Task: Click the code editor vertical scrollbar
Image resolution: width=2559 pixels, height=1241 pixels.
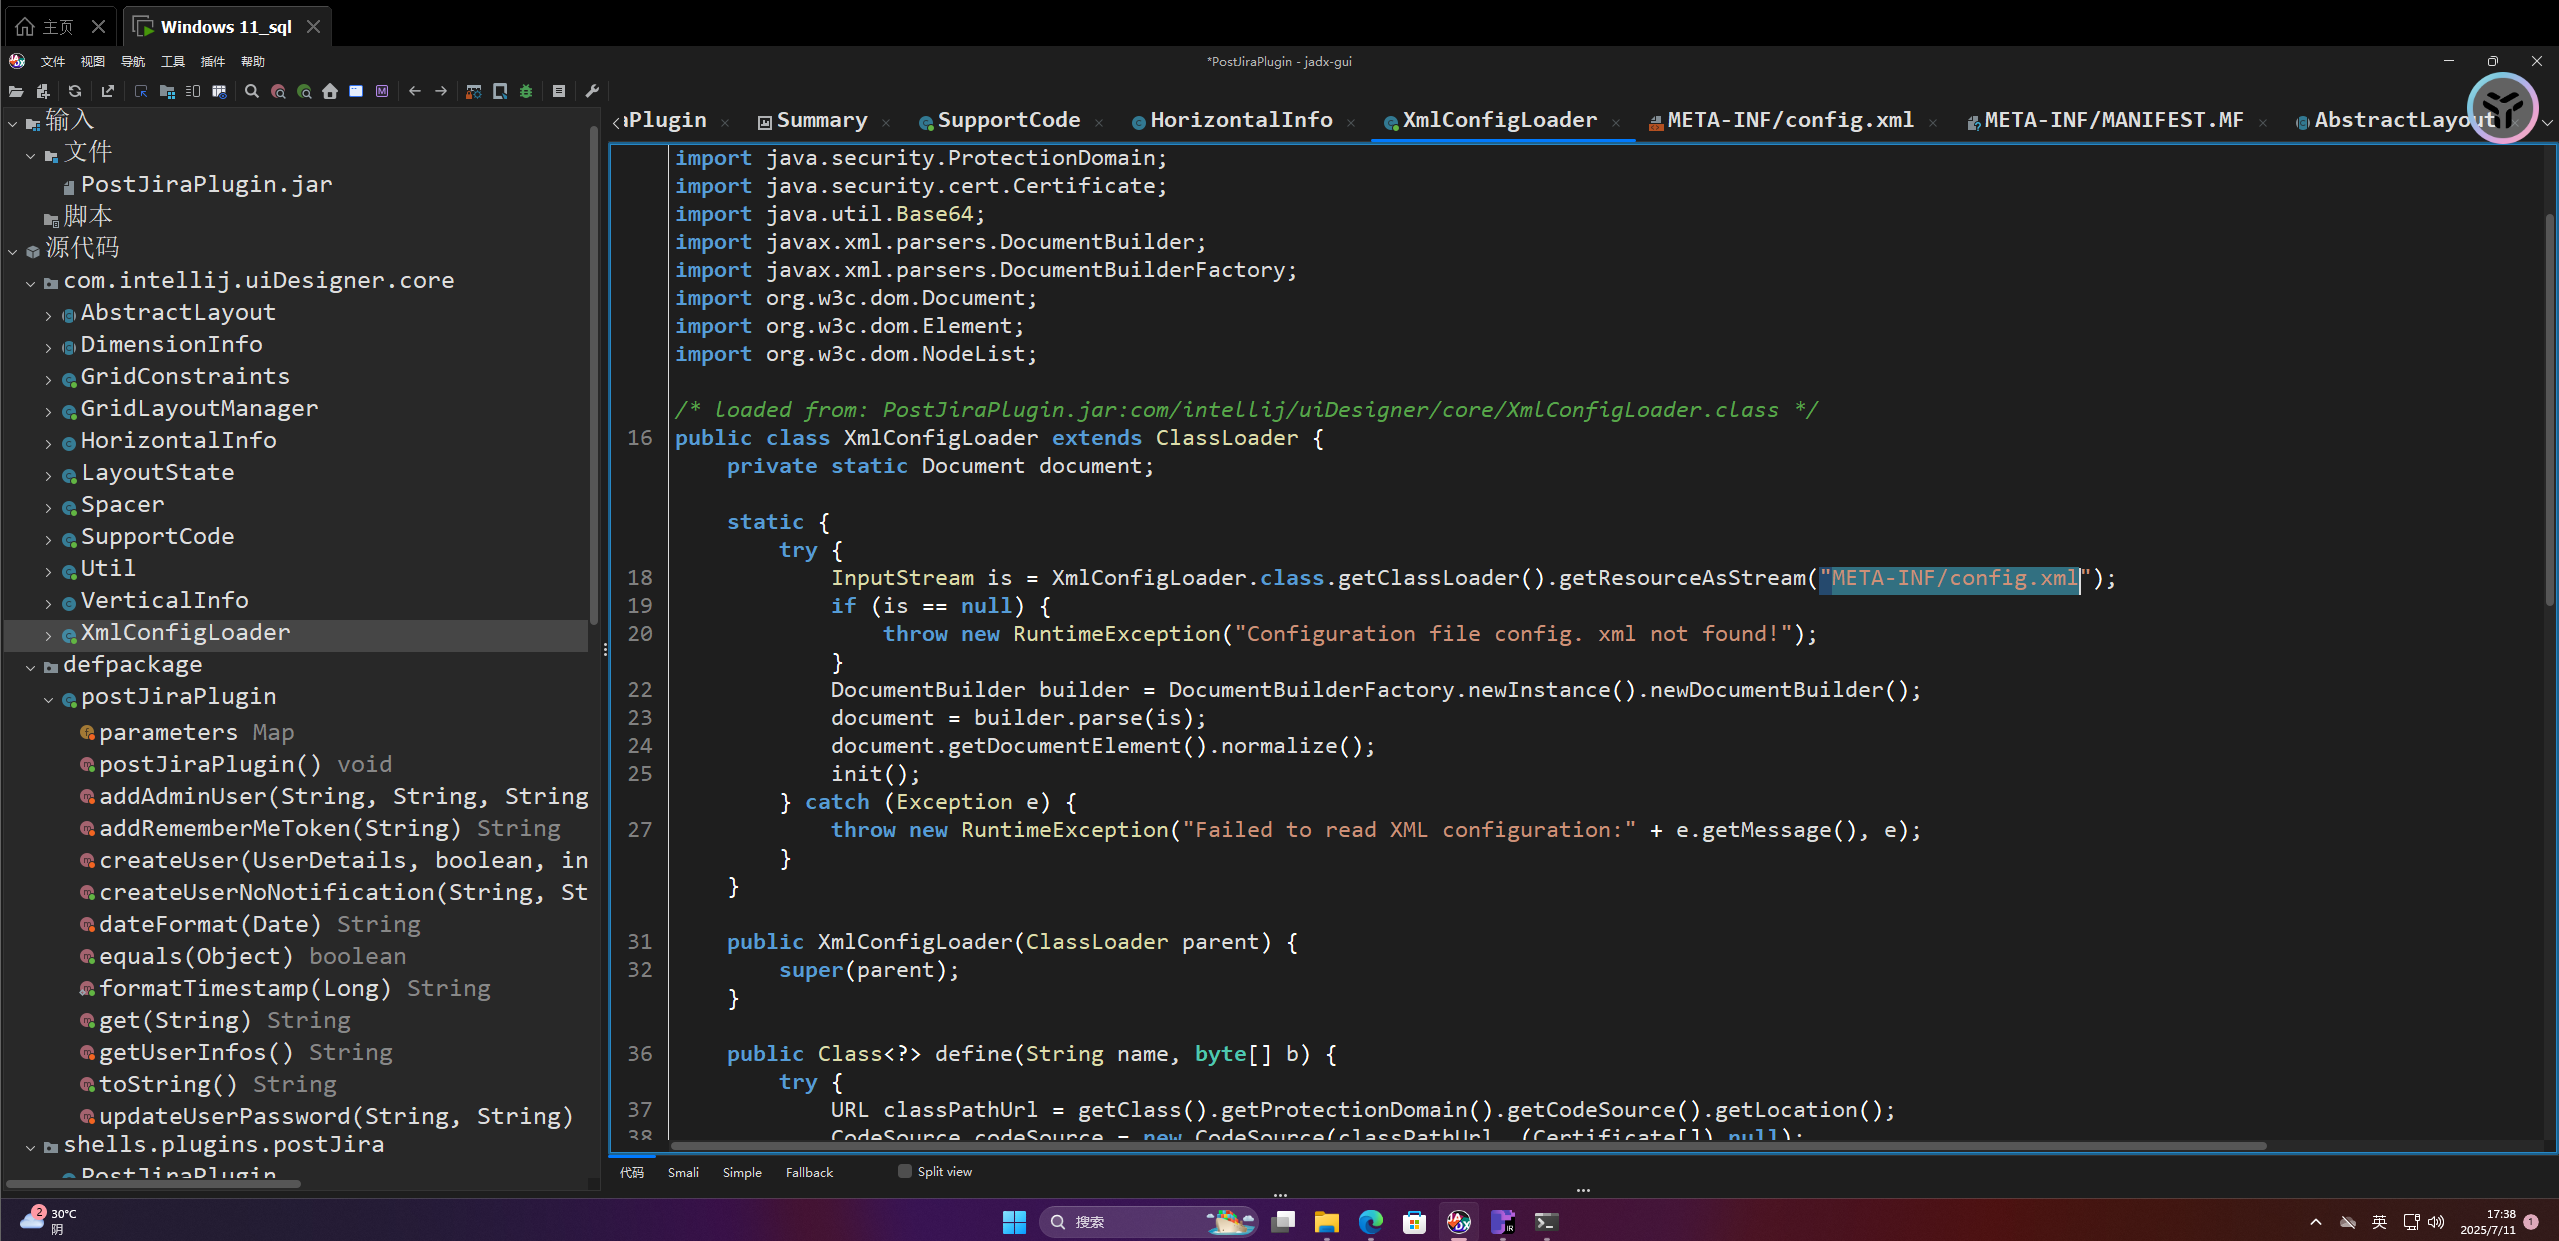Action: 2549,409
